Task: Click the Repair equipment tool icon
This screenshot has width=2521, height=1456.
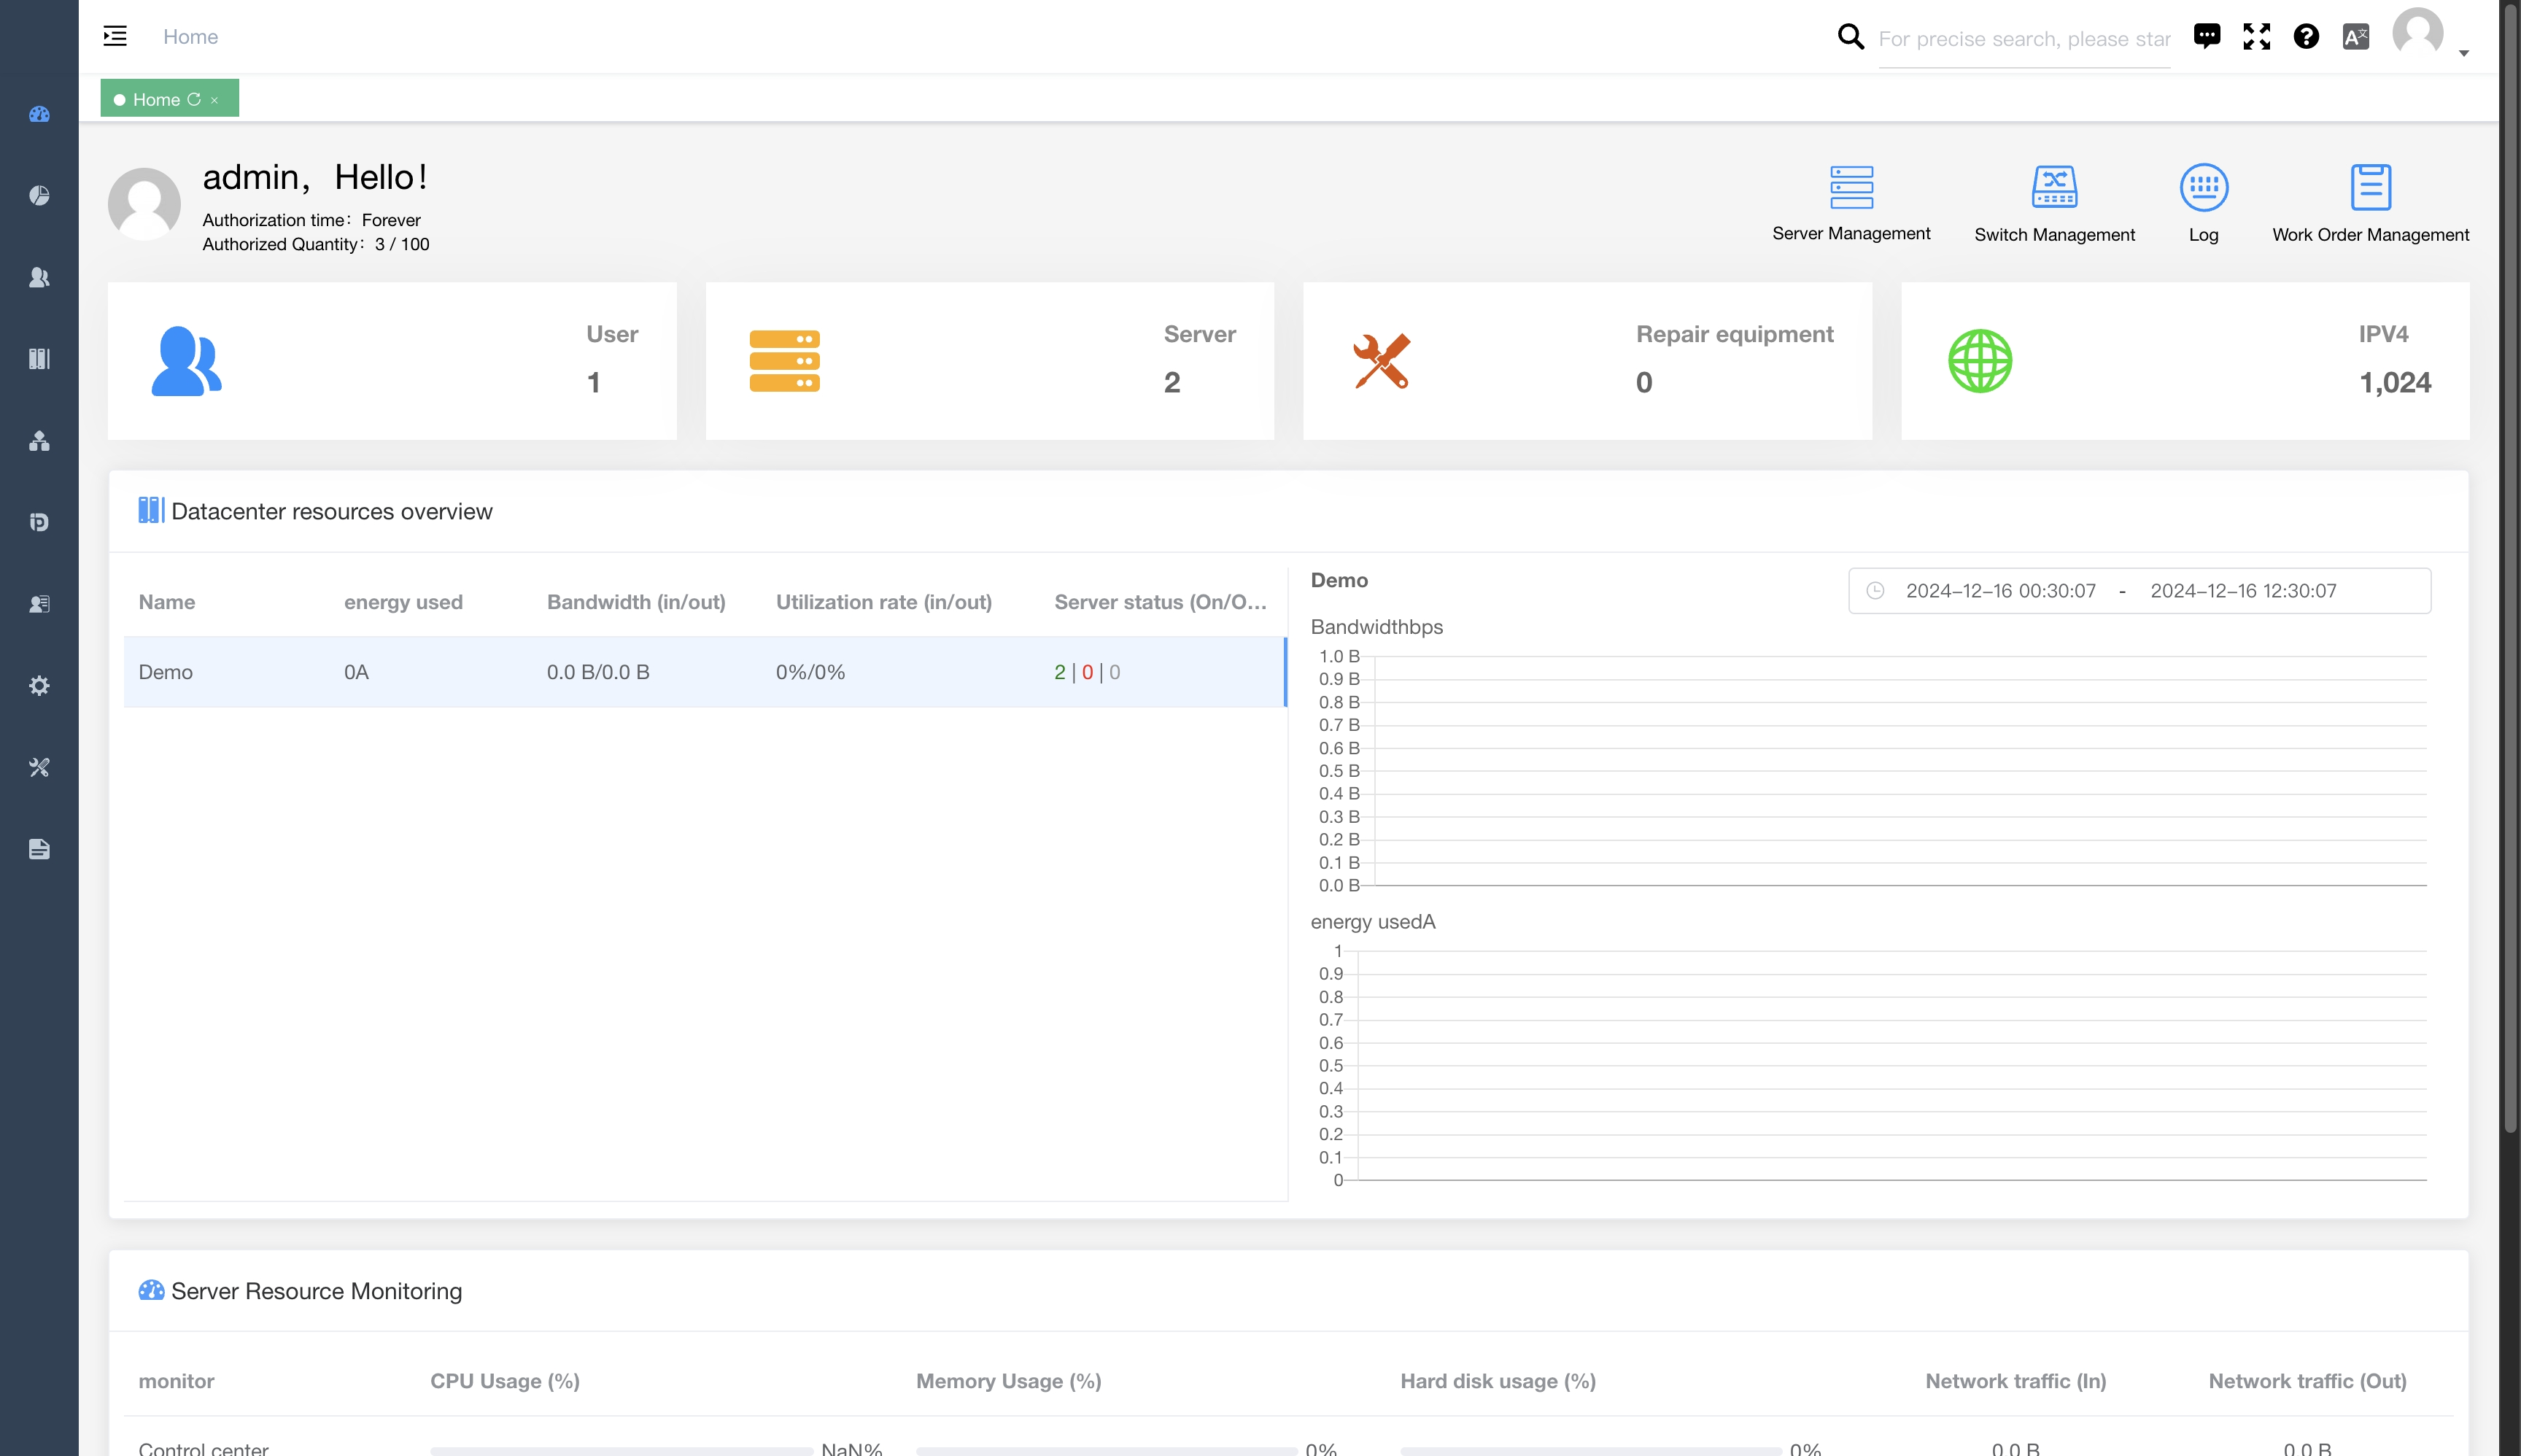Action: 1381,360
